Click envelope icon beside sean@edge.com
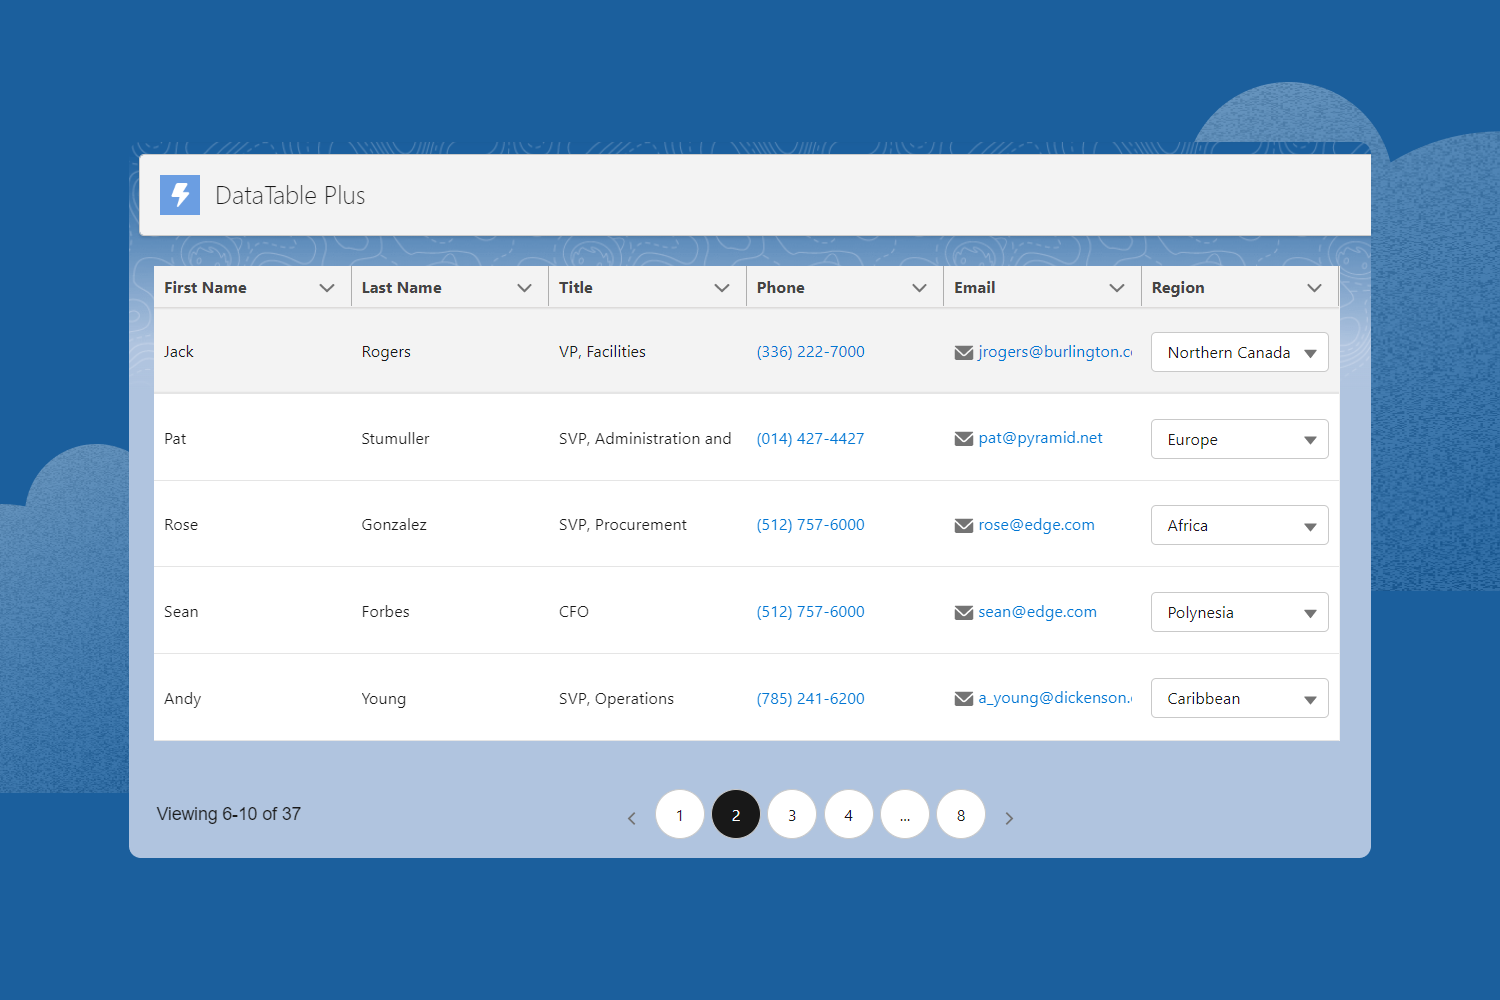 pyautogui.click(x=964, y=613)
